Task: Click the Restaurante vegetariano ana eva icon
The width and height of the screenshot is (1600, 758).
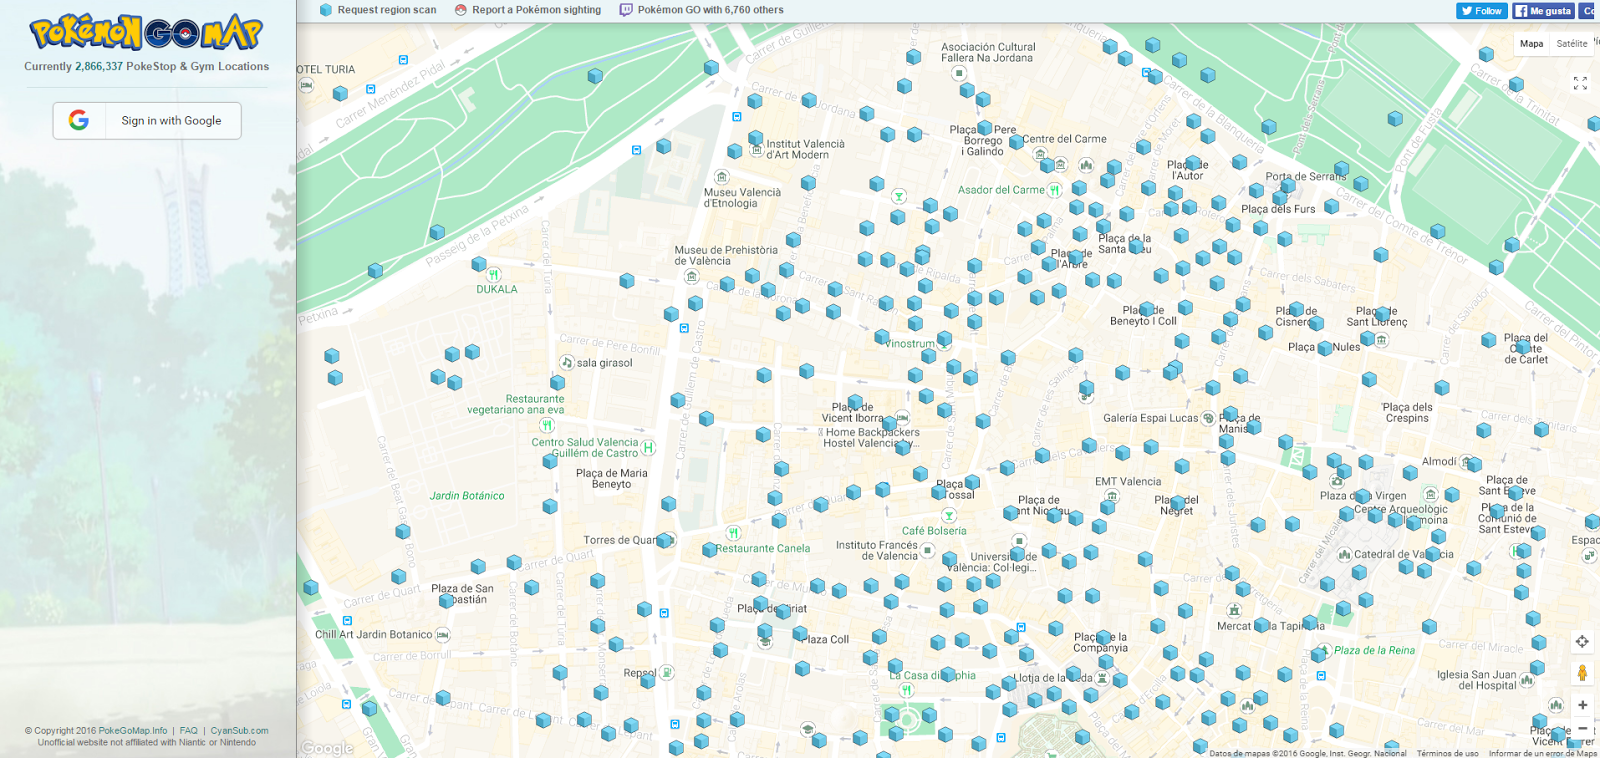Action: 547,425
